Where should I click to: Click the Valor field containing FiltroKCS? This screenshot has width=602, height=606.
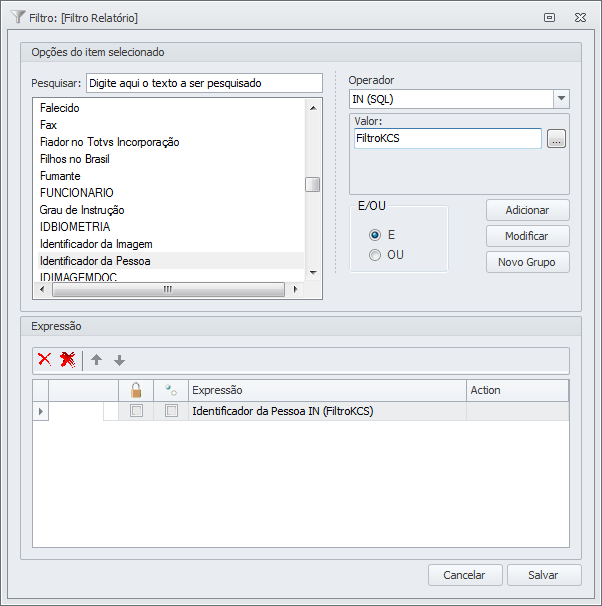(448, 138)
